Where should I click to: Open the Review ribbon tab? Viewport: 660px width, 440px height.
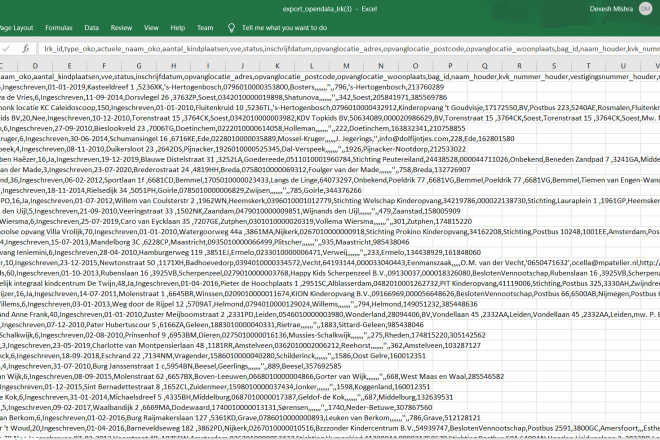[x=121, y=28]
